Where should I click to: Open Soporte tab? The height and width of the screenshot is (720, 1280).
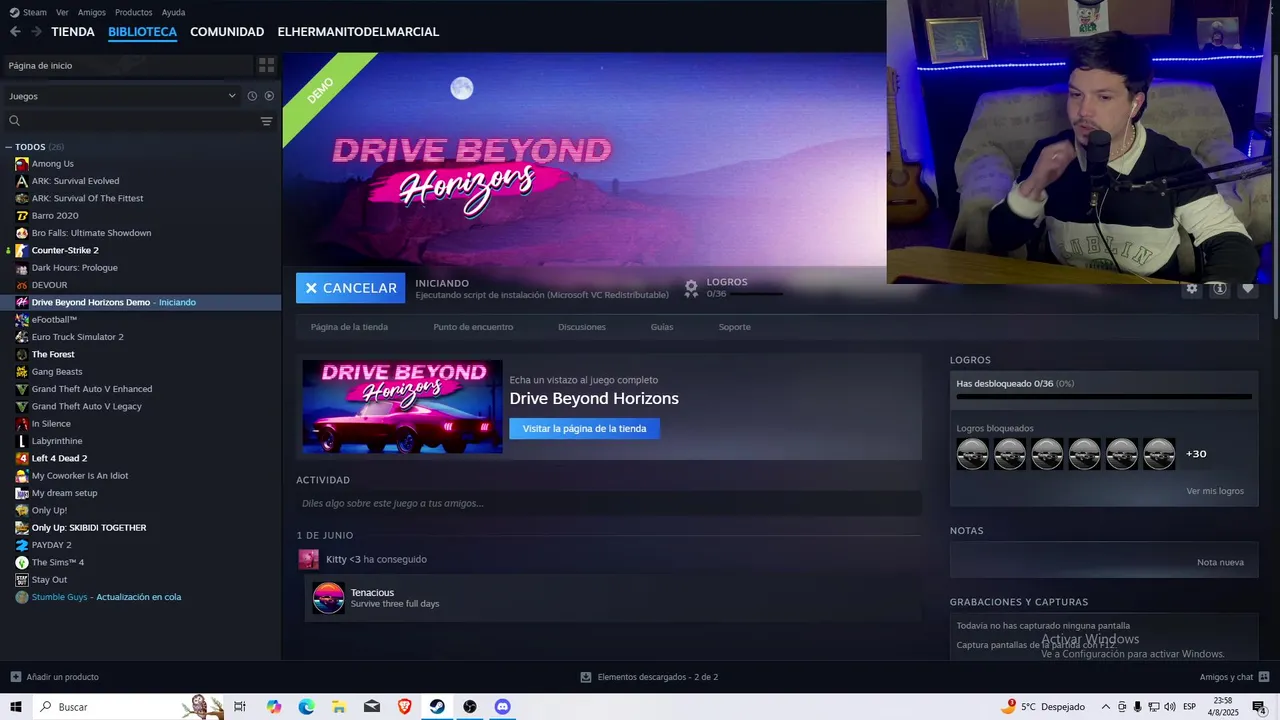click(734, 327)
